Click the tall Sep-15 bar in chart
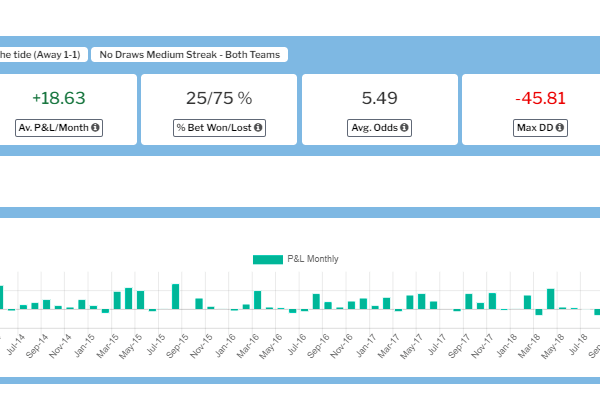The image size is (600, 394). tap(176, 296)
